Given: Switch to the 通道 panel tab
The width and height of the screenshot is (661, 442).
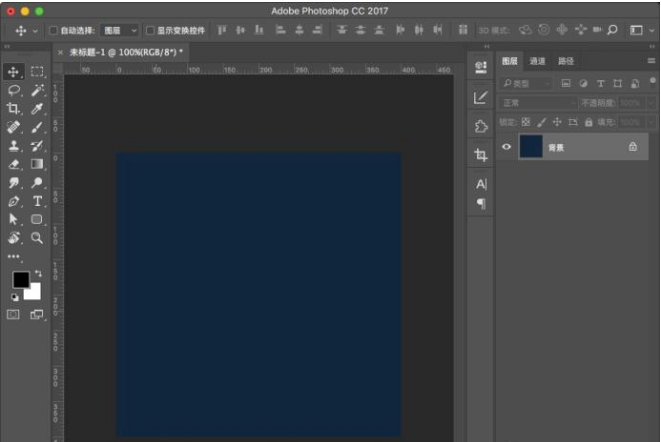Looking at the screenshot, I should pyautogui.click(x=538, y=62).
